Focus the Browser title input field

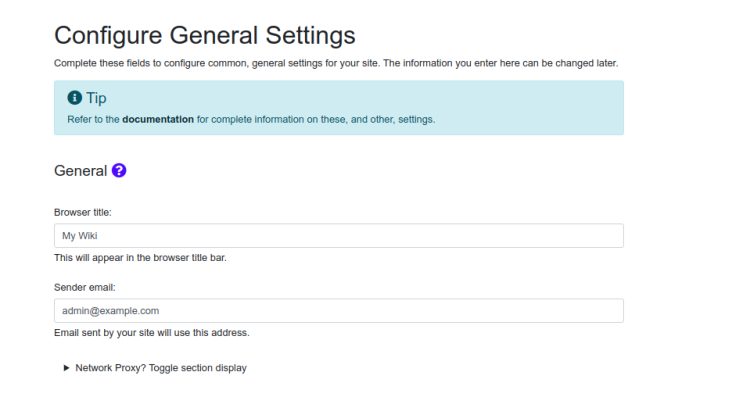click(x=339, y=235)
